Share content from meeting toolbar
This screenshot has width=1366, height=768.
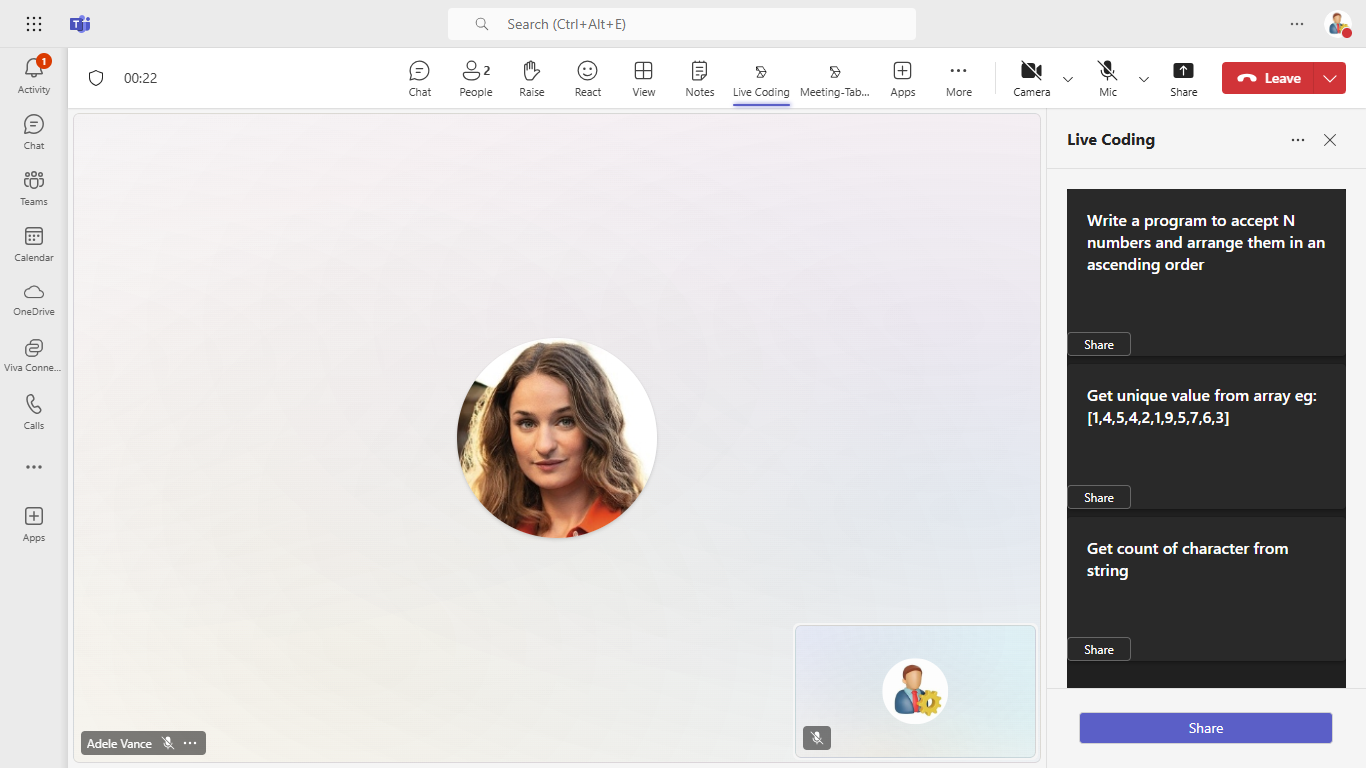point(1184,78)
